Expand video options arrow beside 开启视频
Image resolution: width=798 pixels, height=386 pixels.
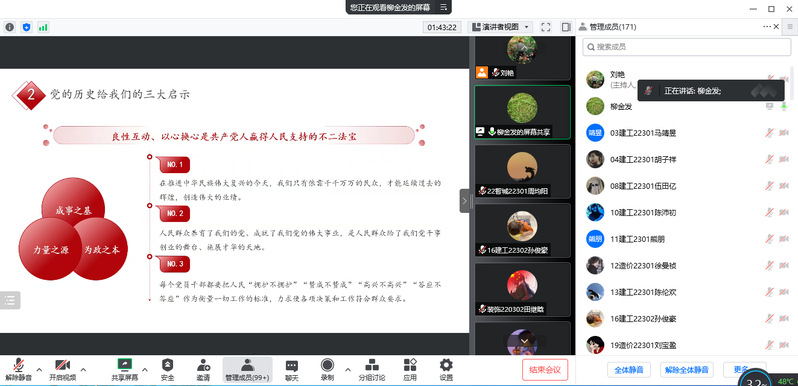coord(83,369)
